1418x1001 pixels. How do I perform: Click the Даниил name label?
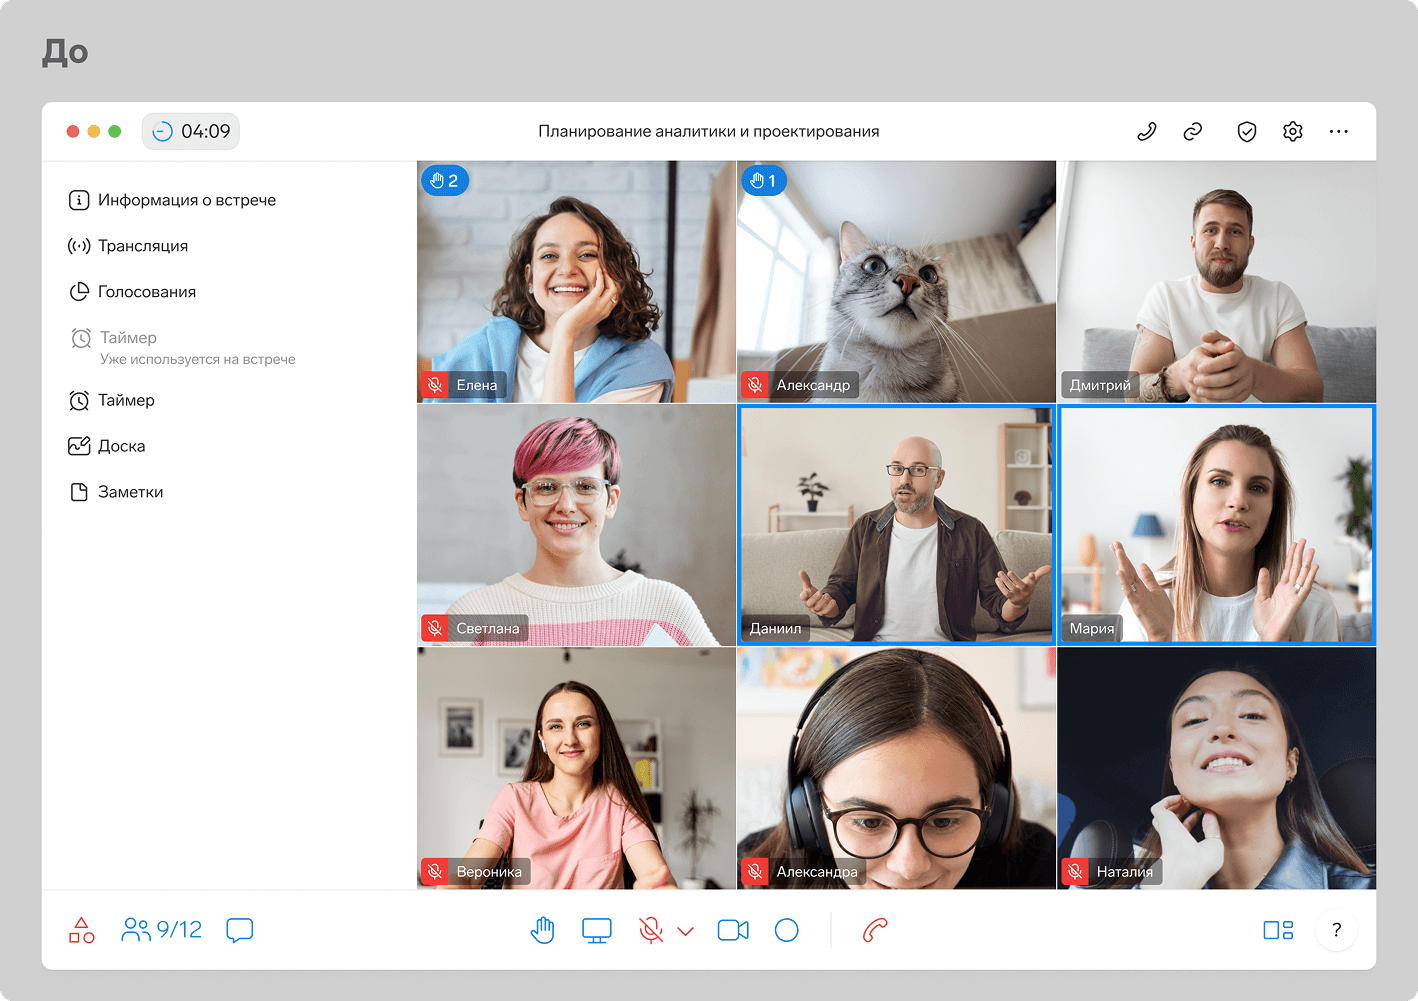coord(776,628)
